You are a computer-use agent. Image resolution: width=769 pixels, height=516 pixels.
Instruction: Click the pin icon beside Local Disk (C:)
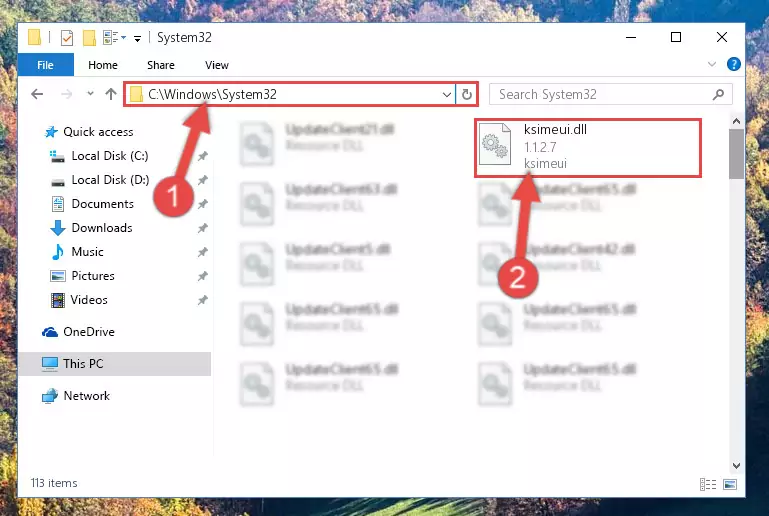pyautogui.click(x=203, y=156)
